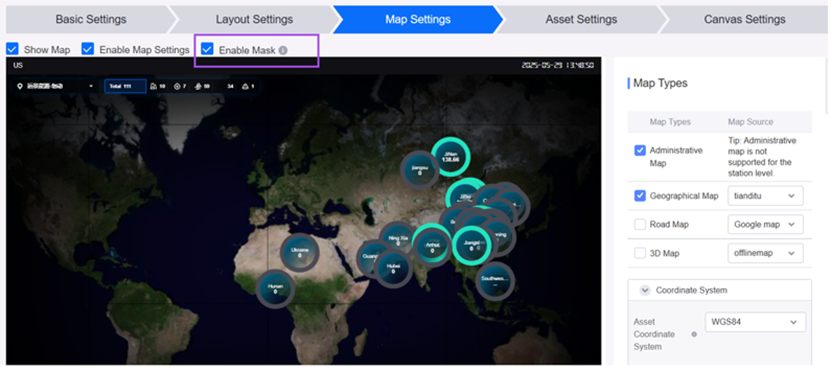The width and height of the screenshot is (831, 371).
Task: Open the WGS84 coordinate system dropdown
Action: click(756, 322)
